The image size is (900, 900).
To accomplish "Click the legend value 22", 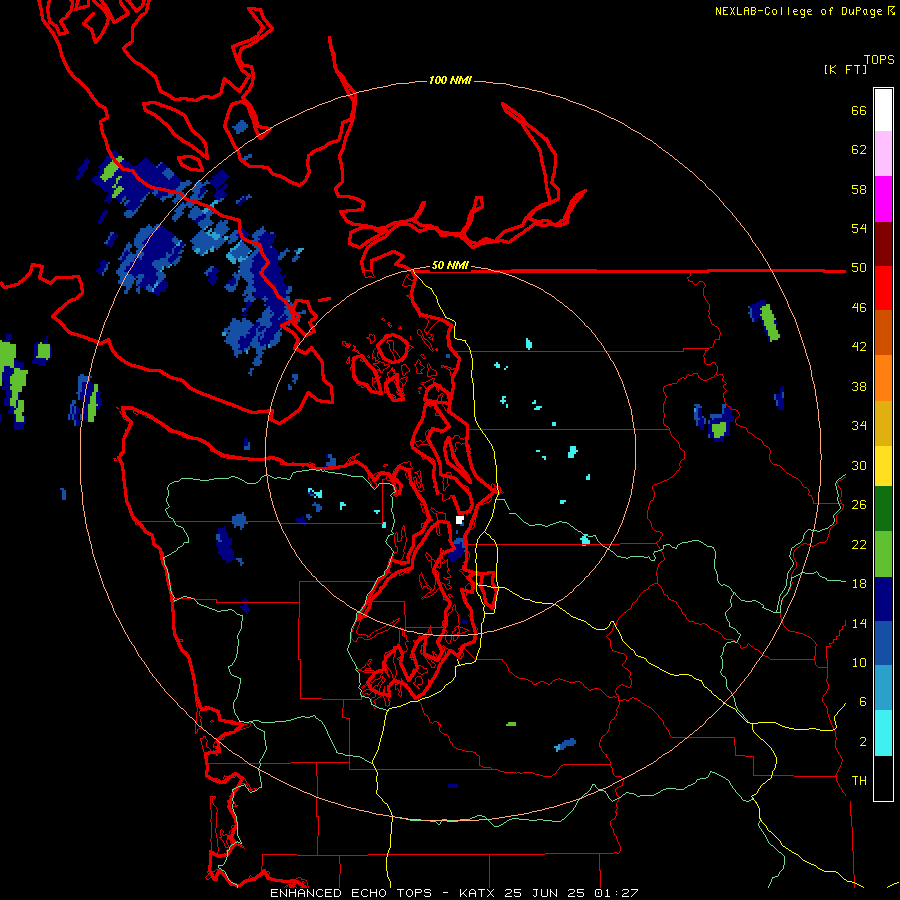I will point(859,544).
